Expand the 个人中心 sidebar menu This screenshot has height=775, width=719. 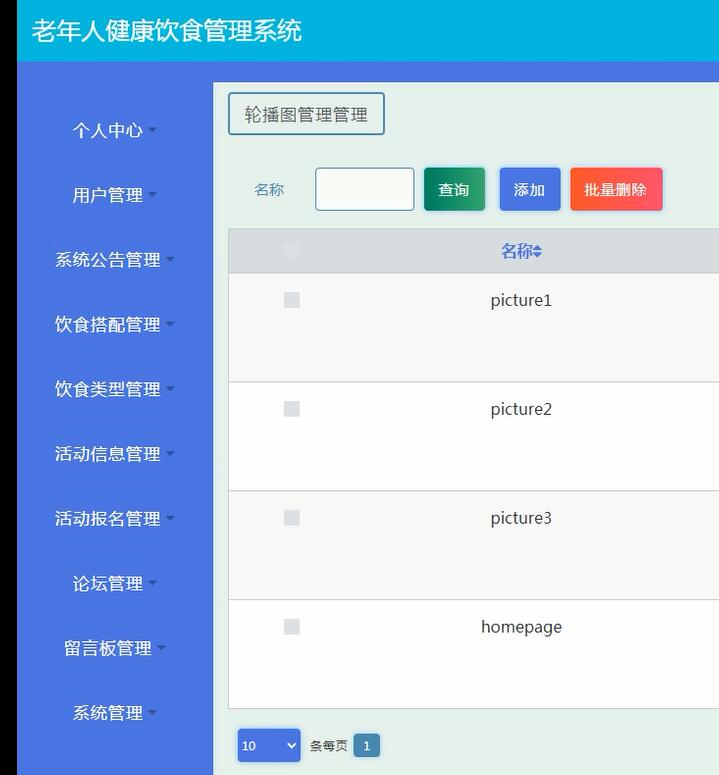(114, 130)
